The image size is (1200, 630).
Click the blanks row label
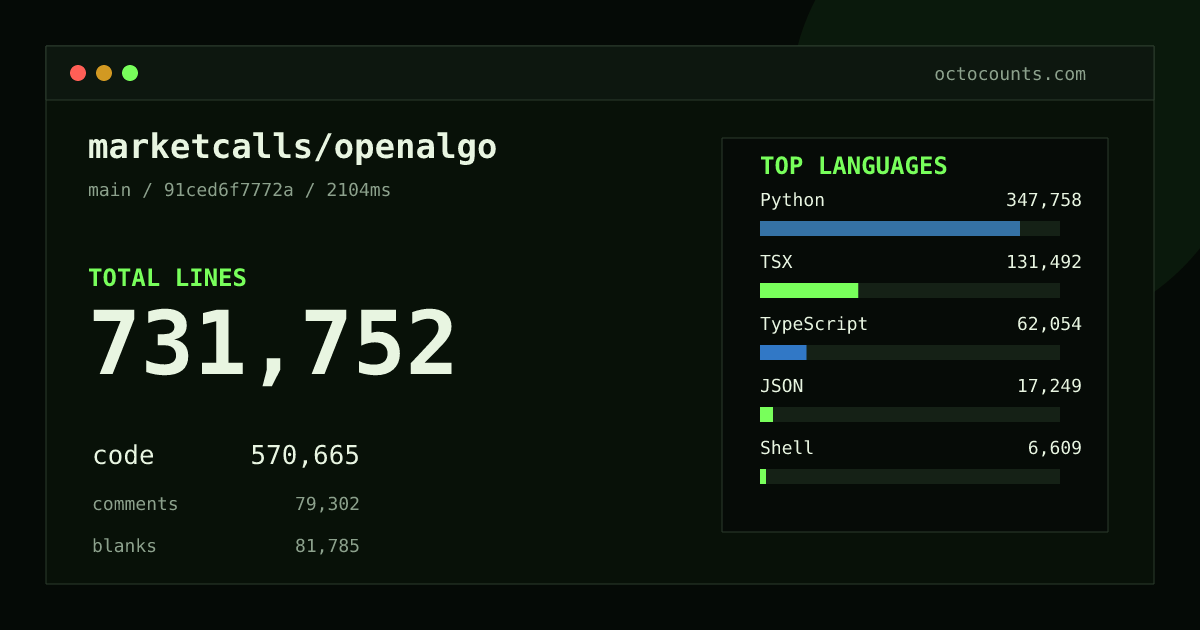(124, 546)
